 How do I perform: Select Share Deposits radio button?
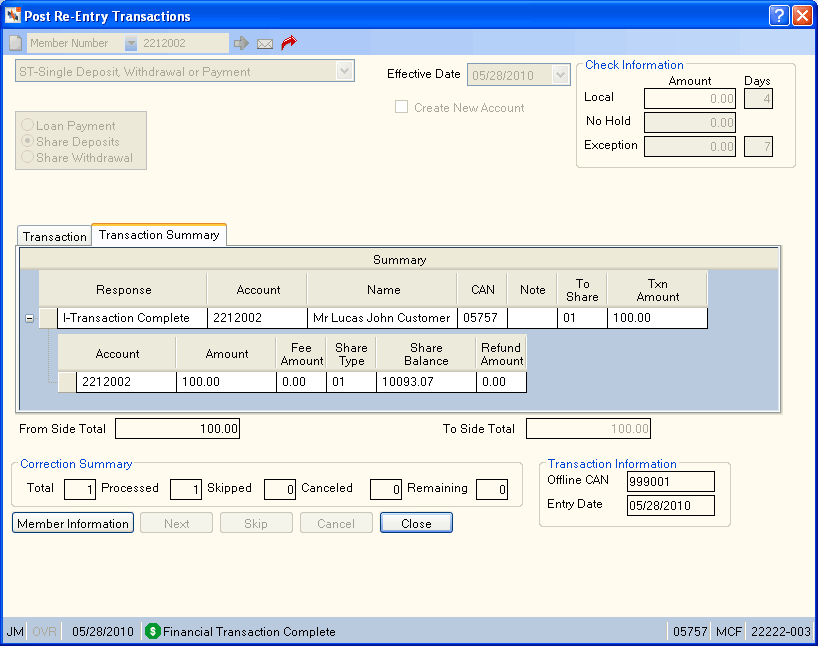[28, 141]
